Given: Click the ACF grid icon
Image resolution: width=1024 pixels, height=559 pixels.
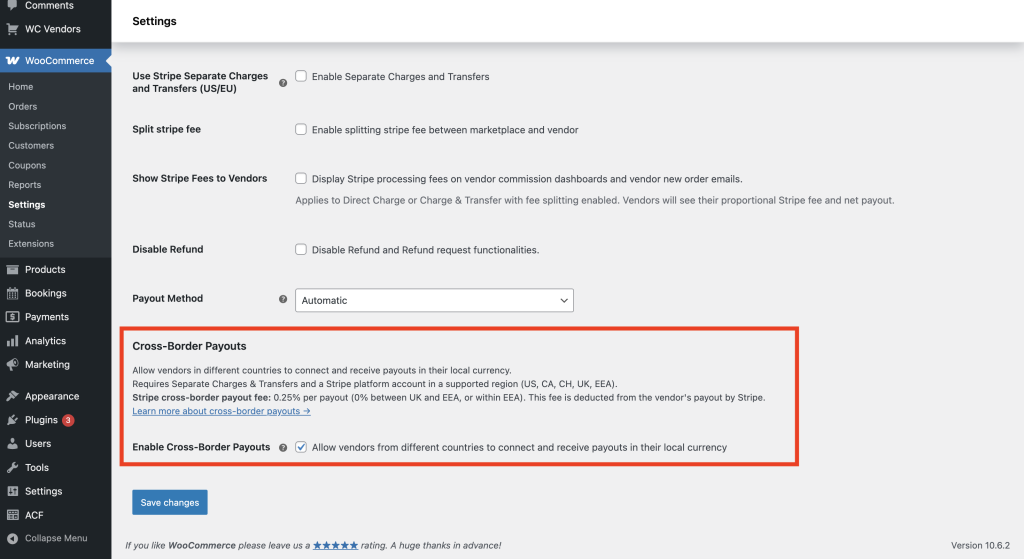Looking at the screenshot, I should [x=12, y=515].
